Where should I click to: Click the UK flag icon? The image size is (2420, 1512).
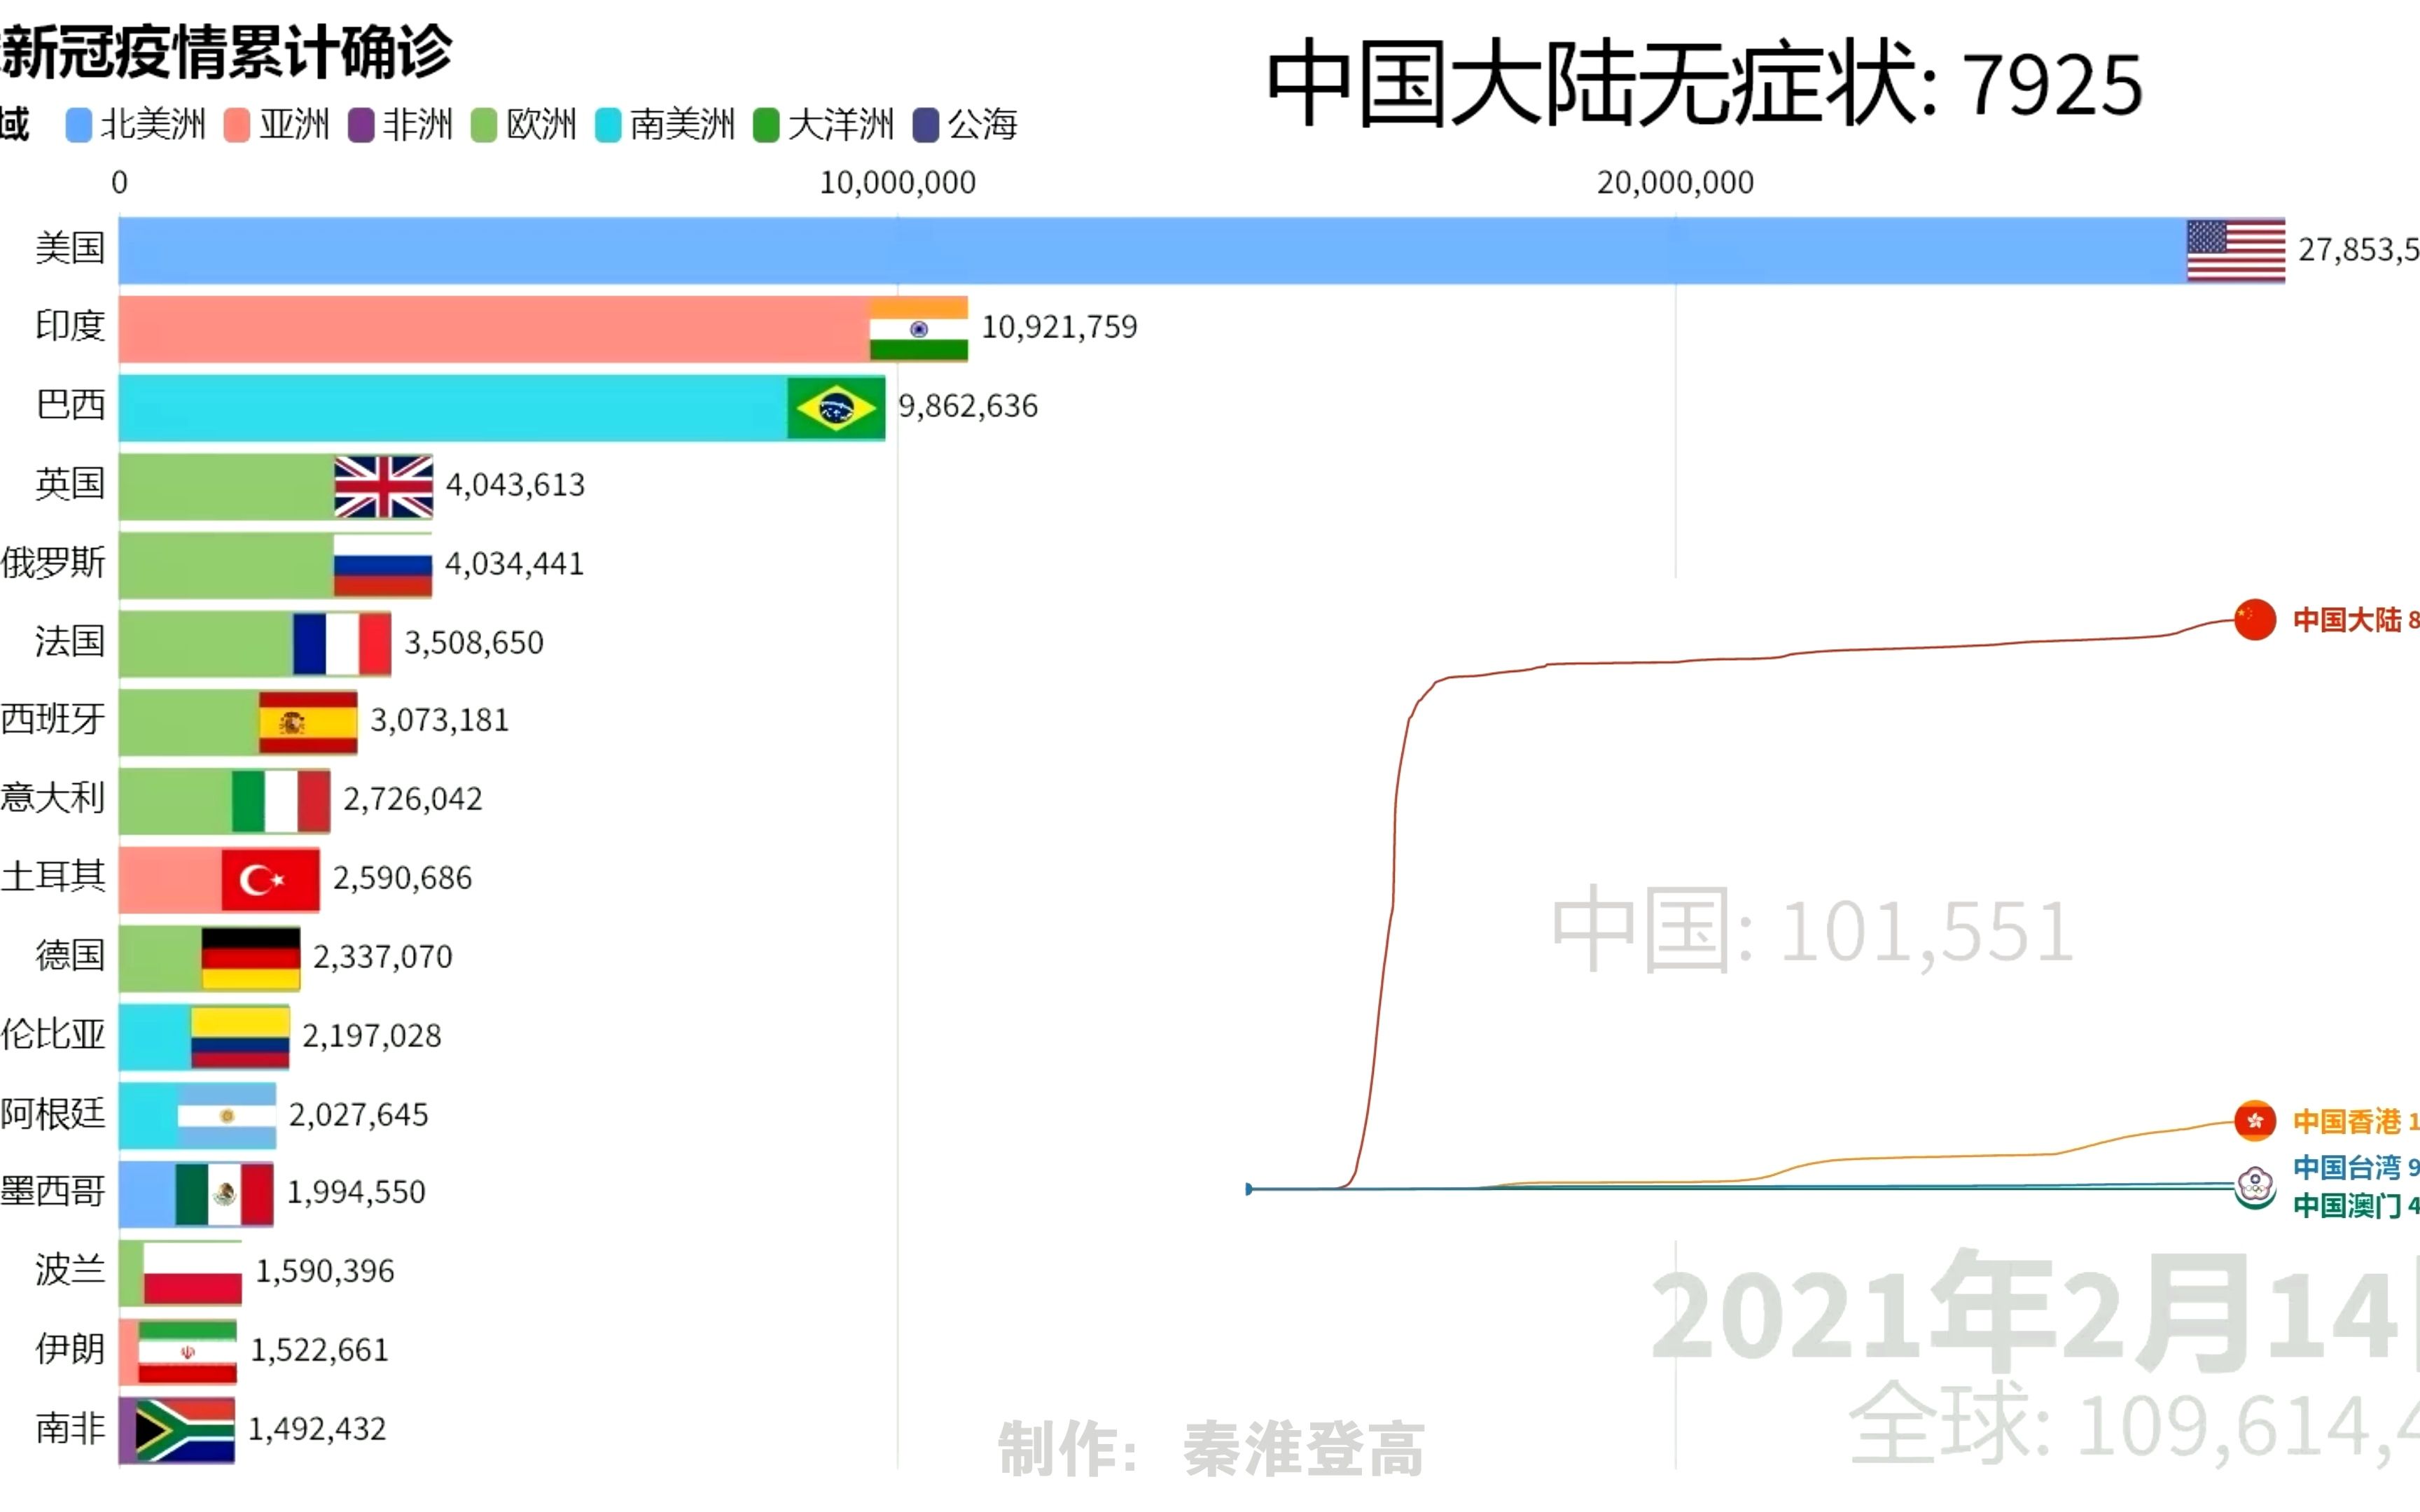pos(384,487)
